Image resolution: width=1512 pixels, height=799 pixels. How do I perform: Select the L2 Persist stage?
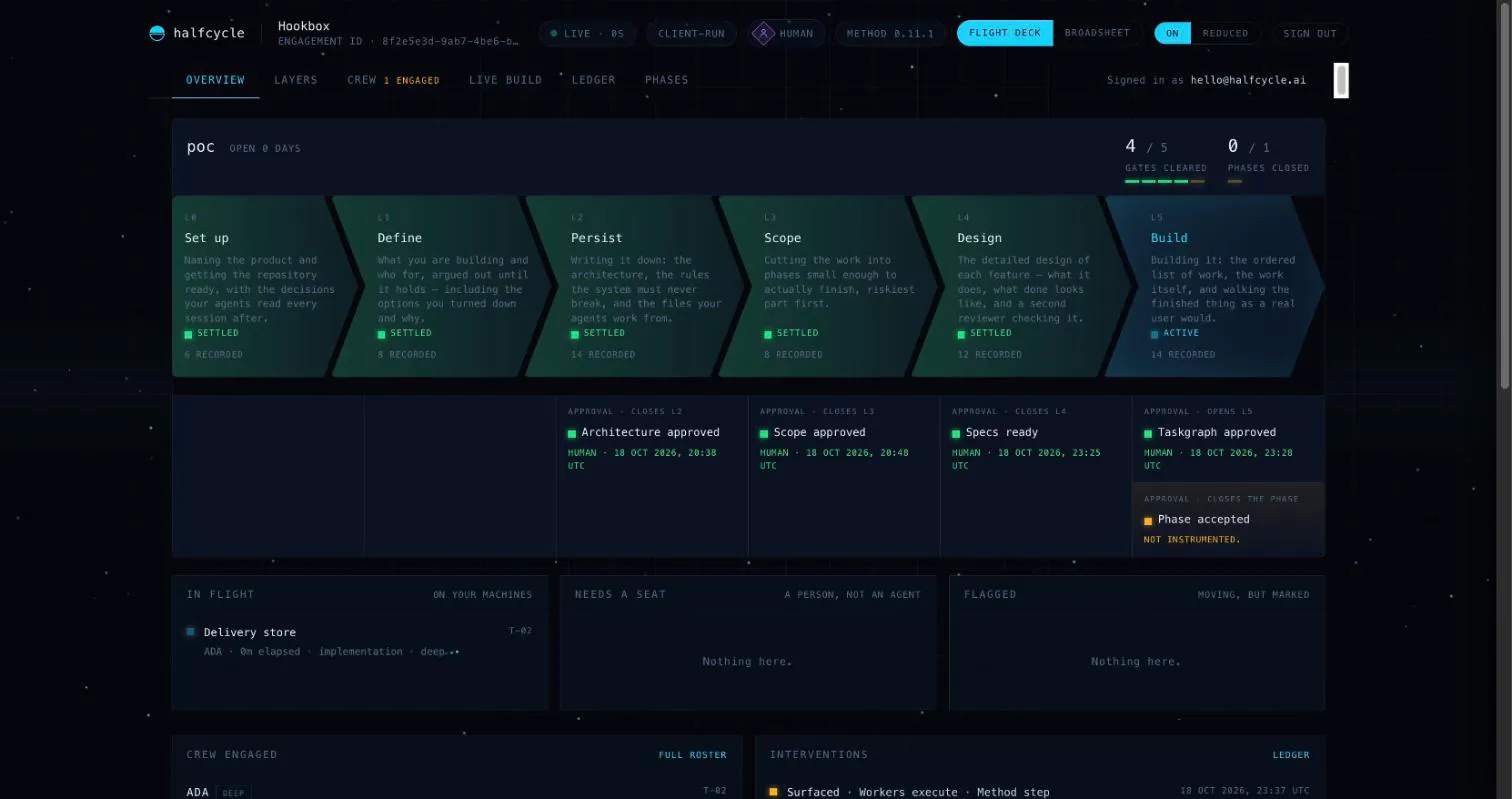(635, 286)
